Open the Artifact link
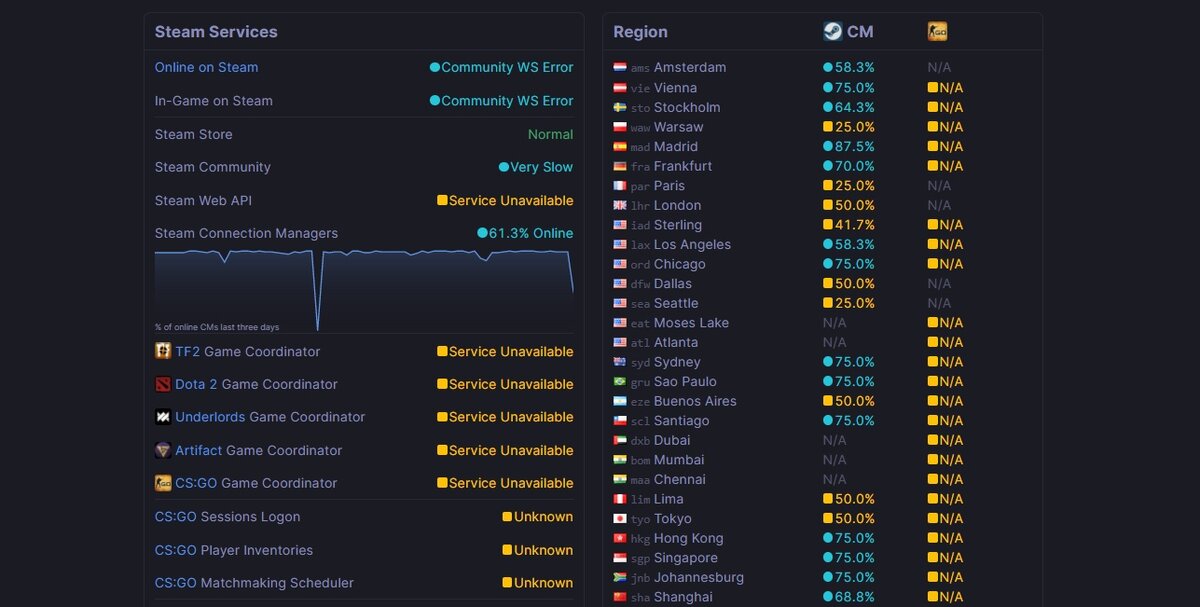 click(199, 450)
